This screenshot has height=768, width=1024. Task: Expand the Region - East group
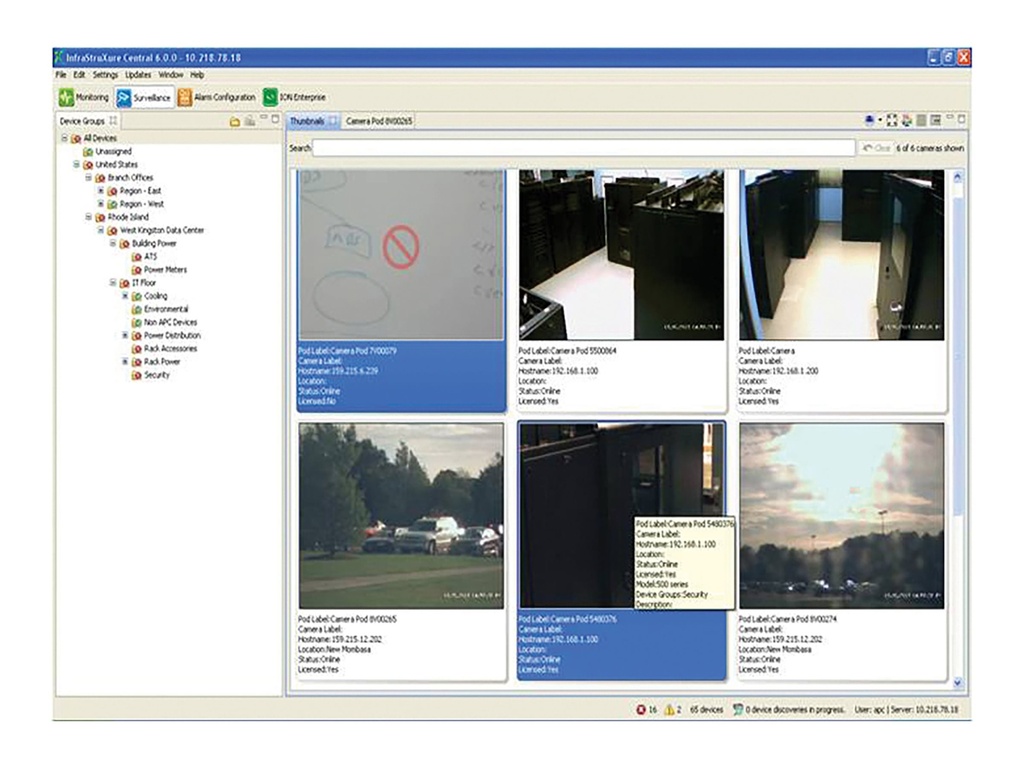pyautogui.click(x=100, y=190)
